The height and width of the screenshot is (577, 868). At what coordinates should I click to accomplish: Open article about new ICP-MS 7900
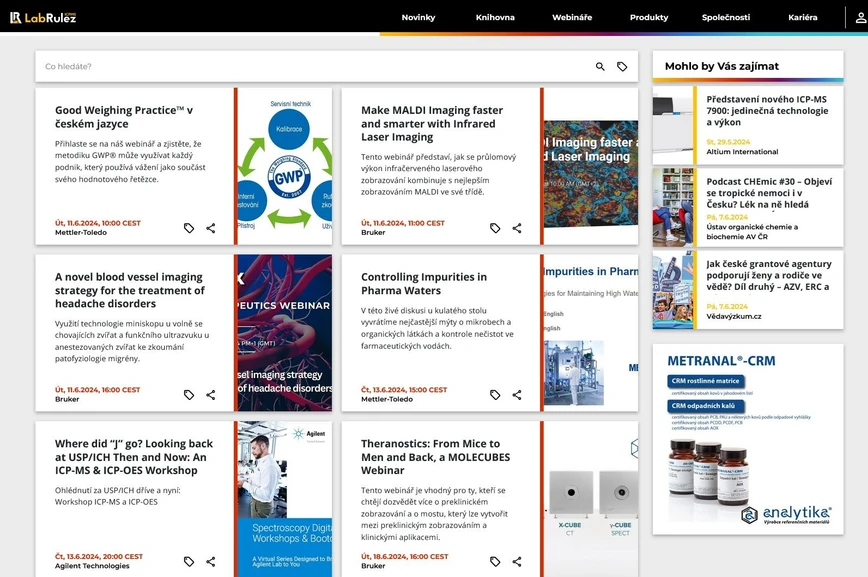[x=767, y=111]
